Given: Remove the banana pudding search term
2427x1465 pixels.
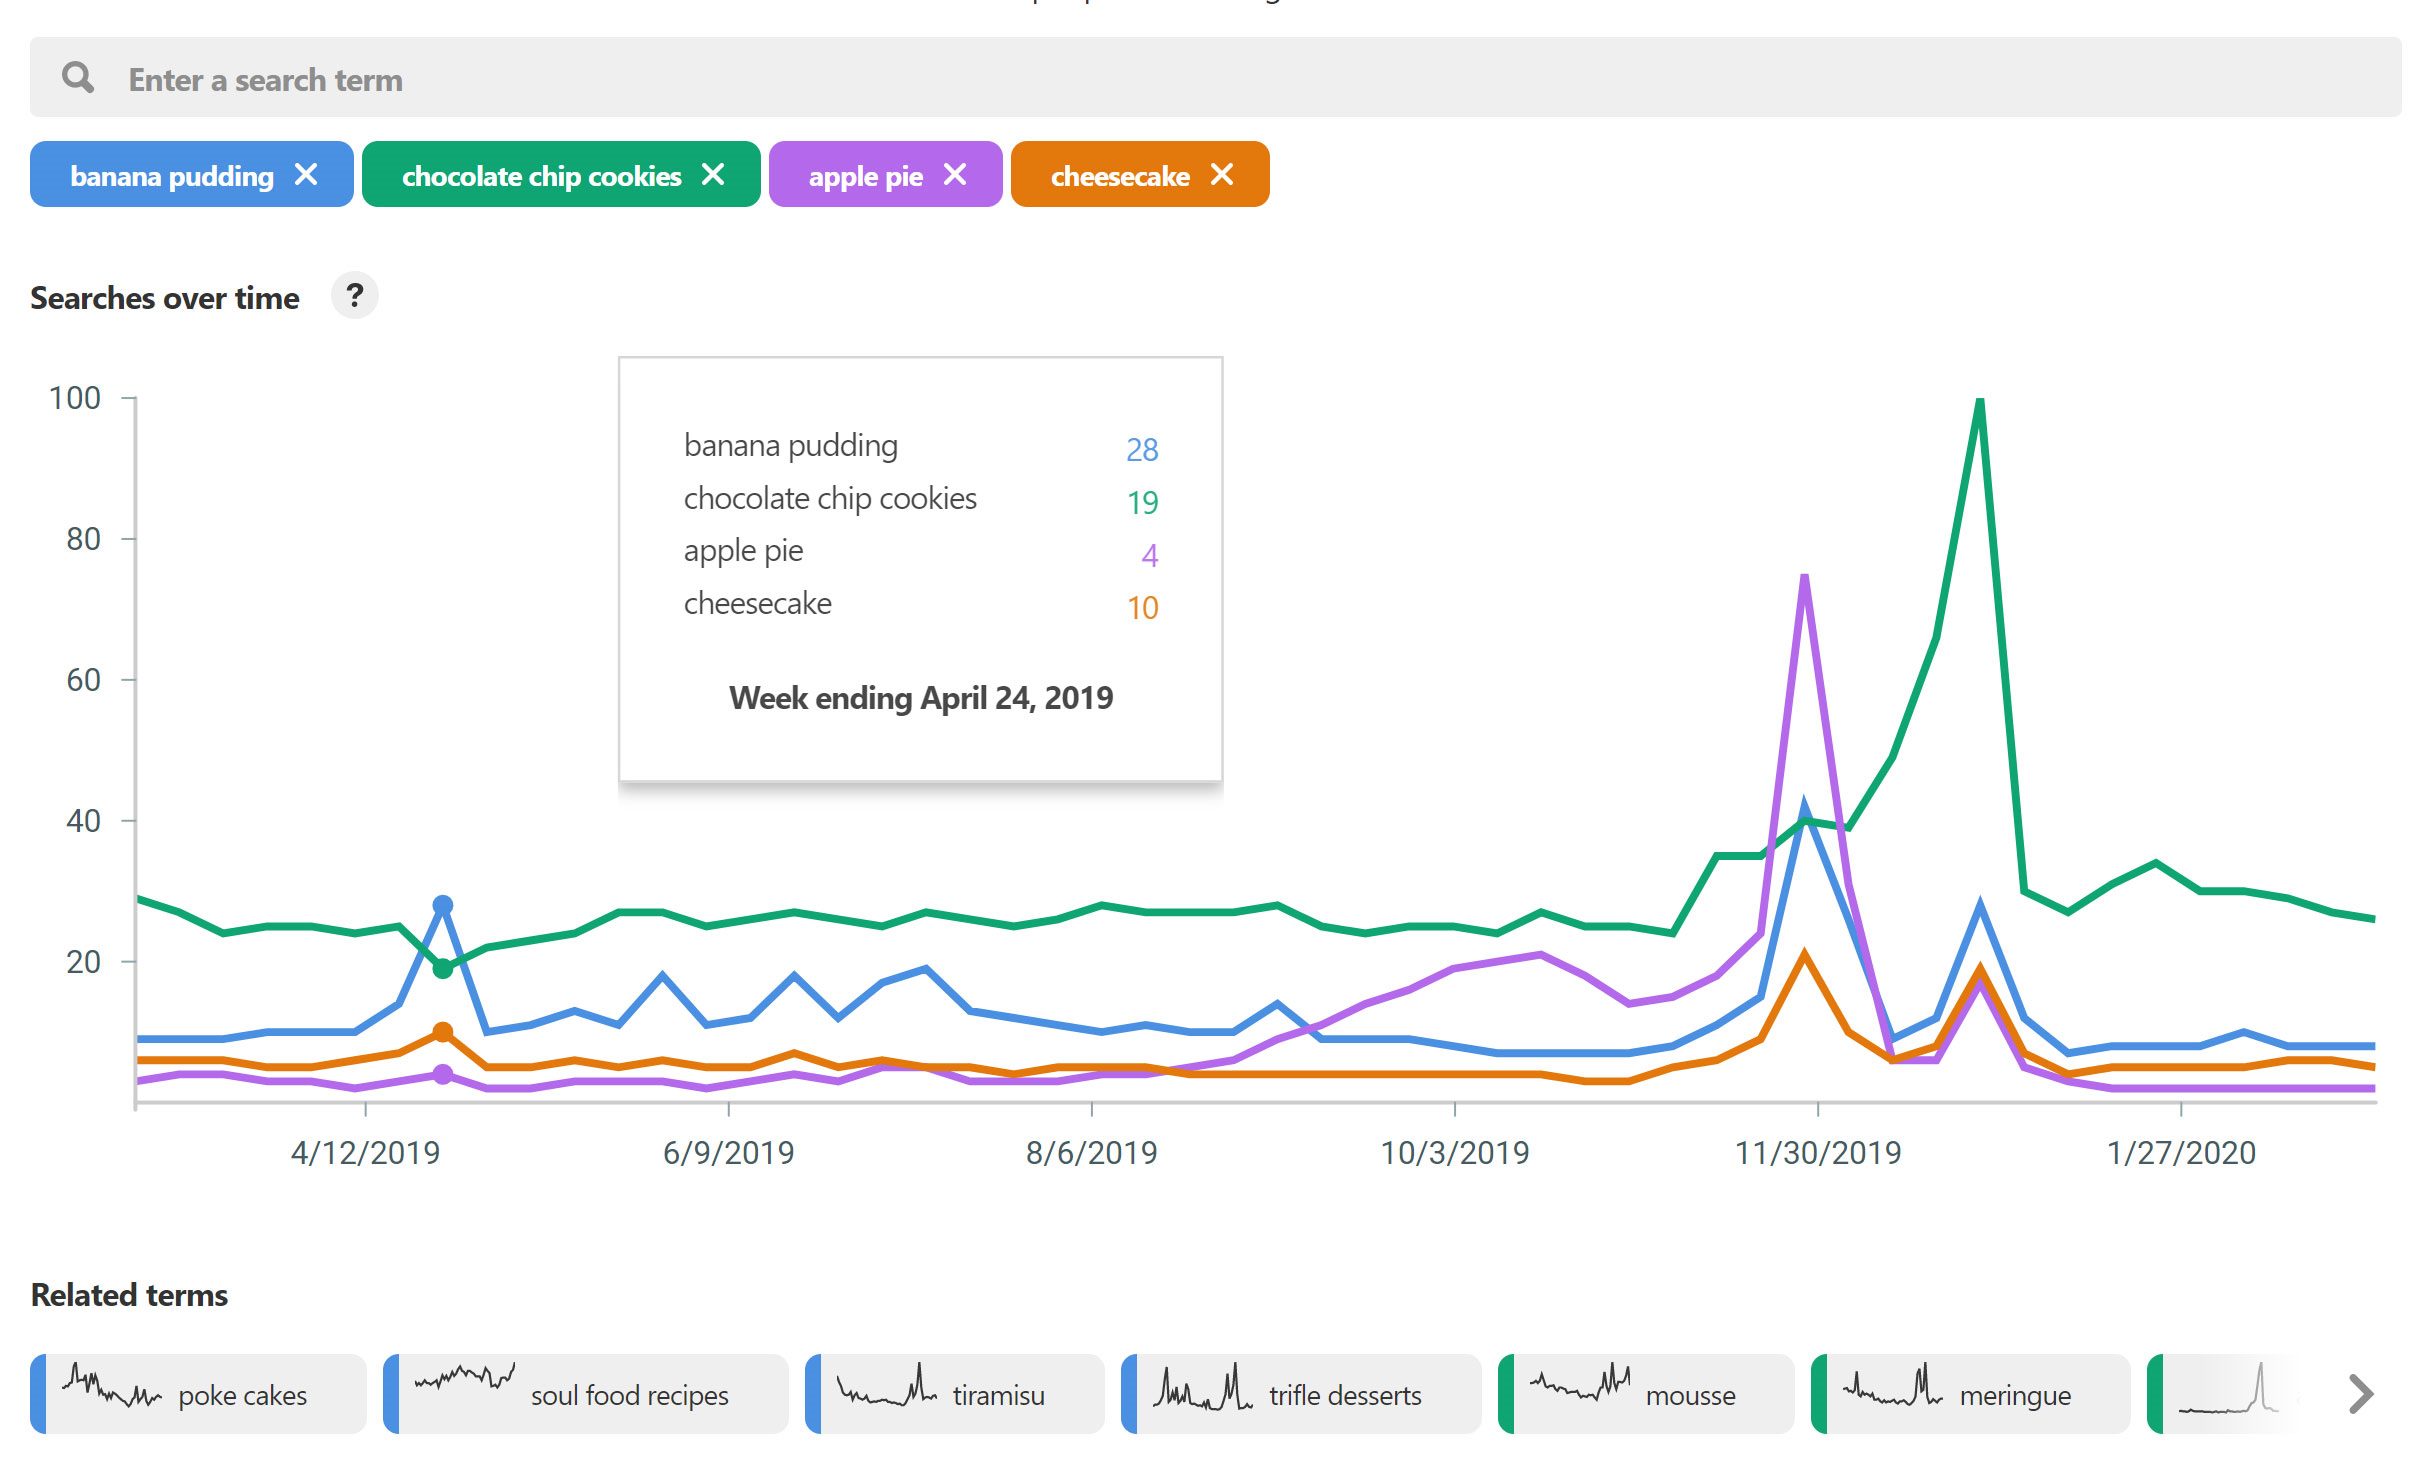Looking at the screenshot, I should [x=306, y=175].
